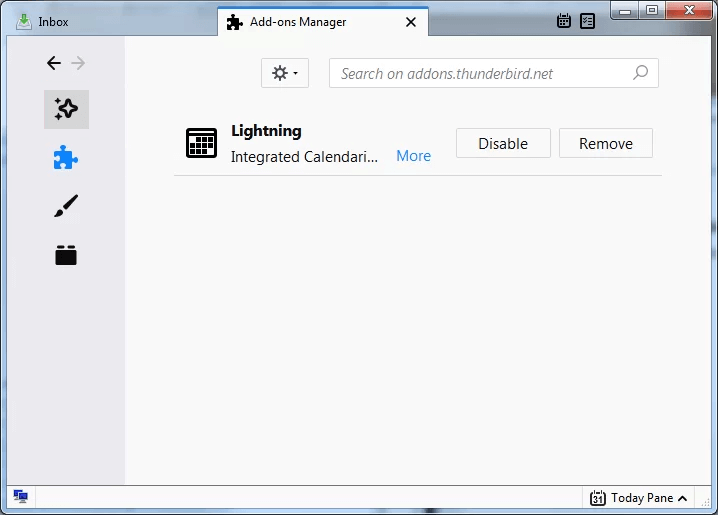Open the Plugins brick category
The width and height of the screenshot is (718, 515).
tap(66, 255)
